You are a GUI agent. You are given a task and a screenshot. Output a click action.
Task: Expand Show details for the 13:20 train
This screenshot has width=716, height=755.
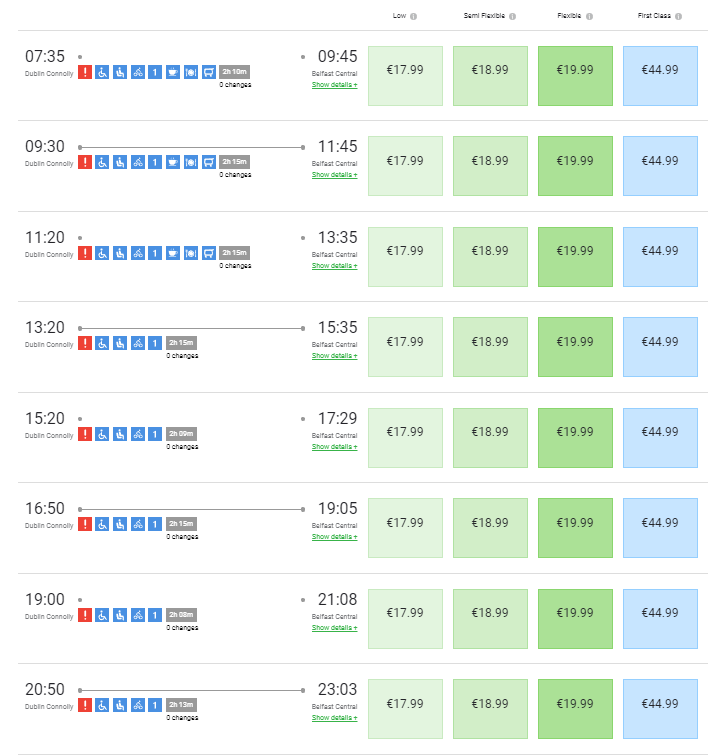(x=334, y=356)
